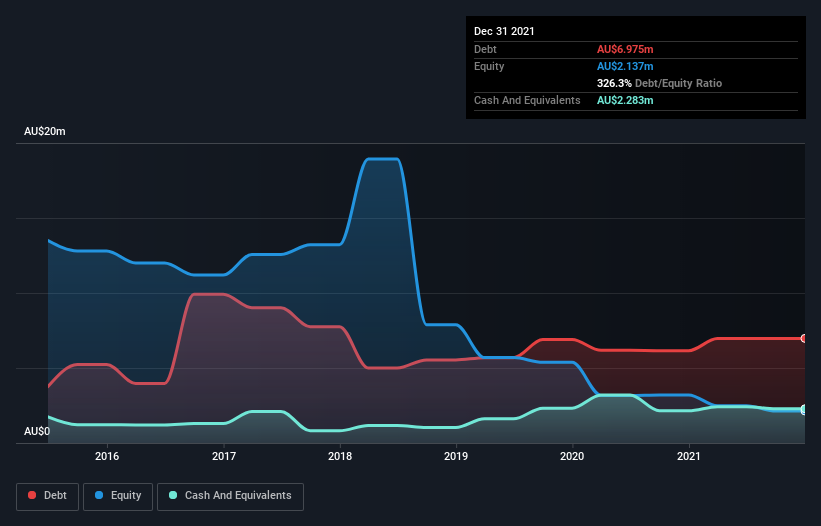
Task: Click the Cash And Equivalents tooltip label
Action: click(x=527, y=100)
